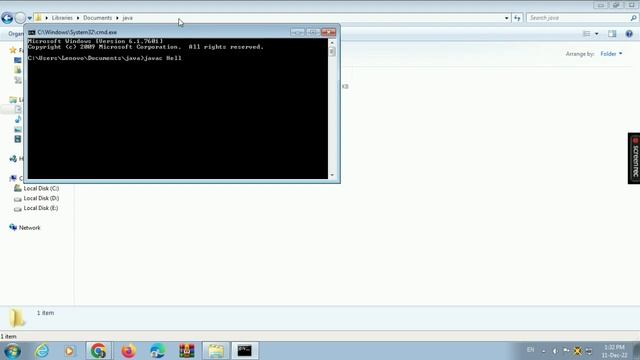
Task: Expand the address bar history dropdown
Action: 507,18
